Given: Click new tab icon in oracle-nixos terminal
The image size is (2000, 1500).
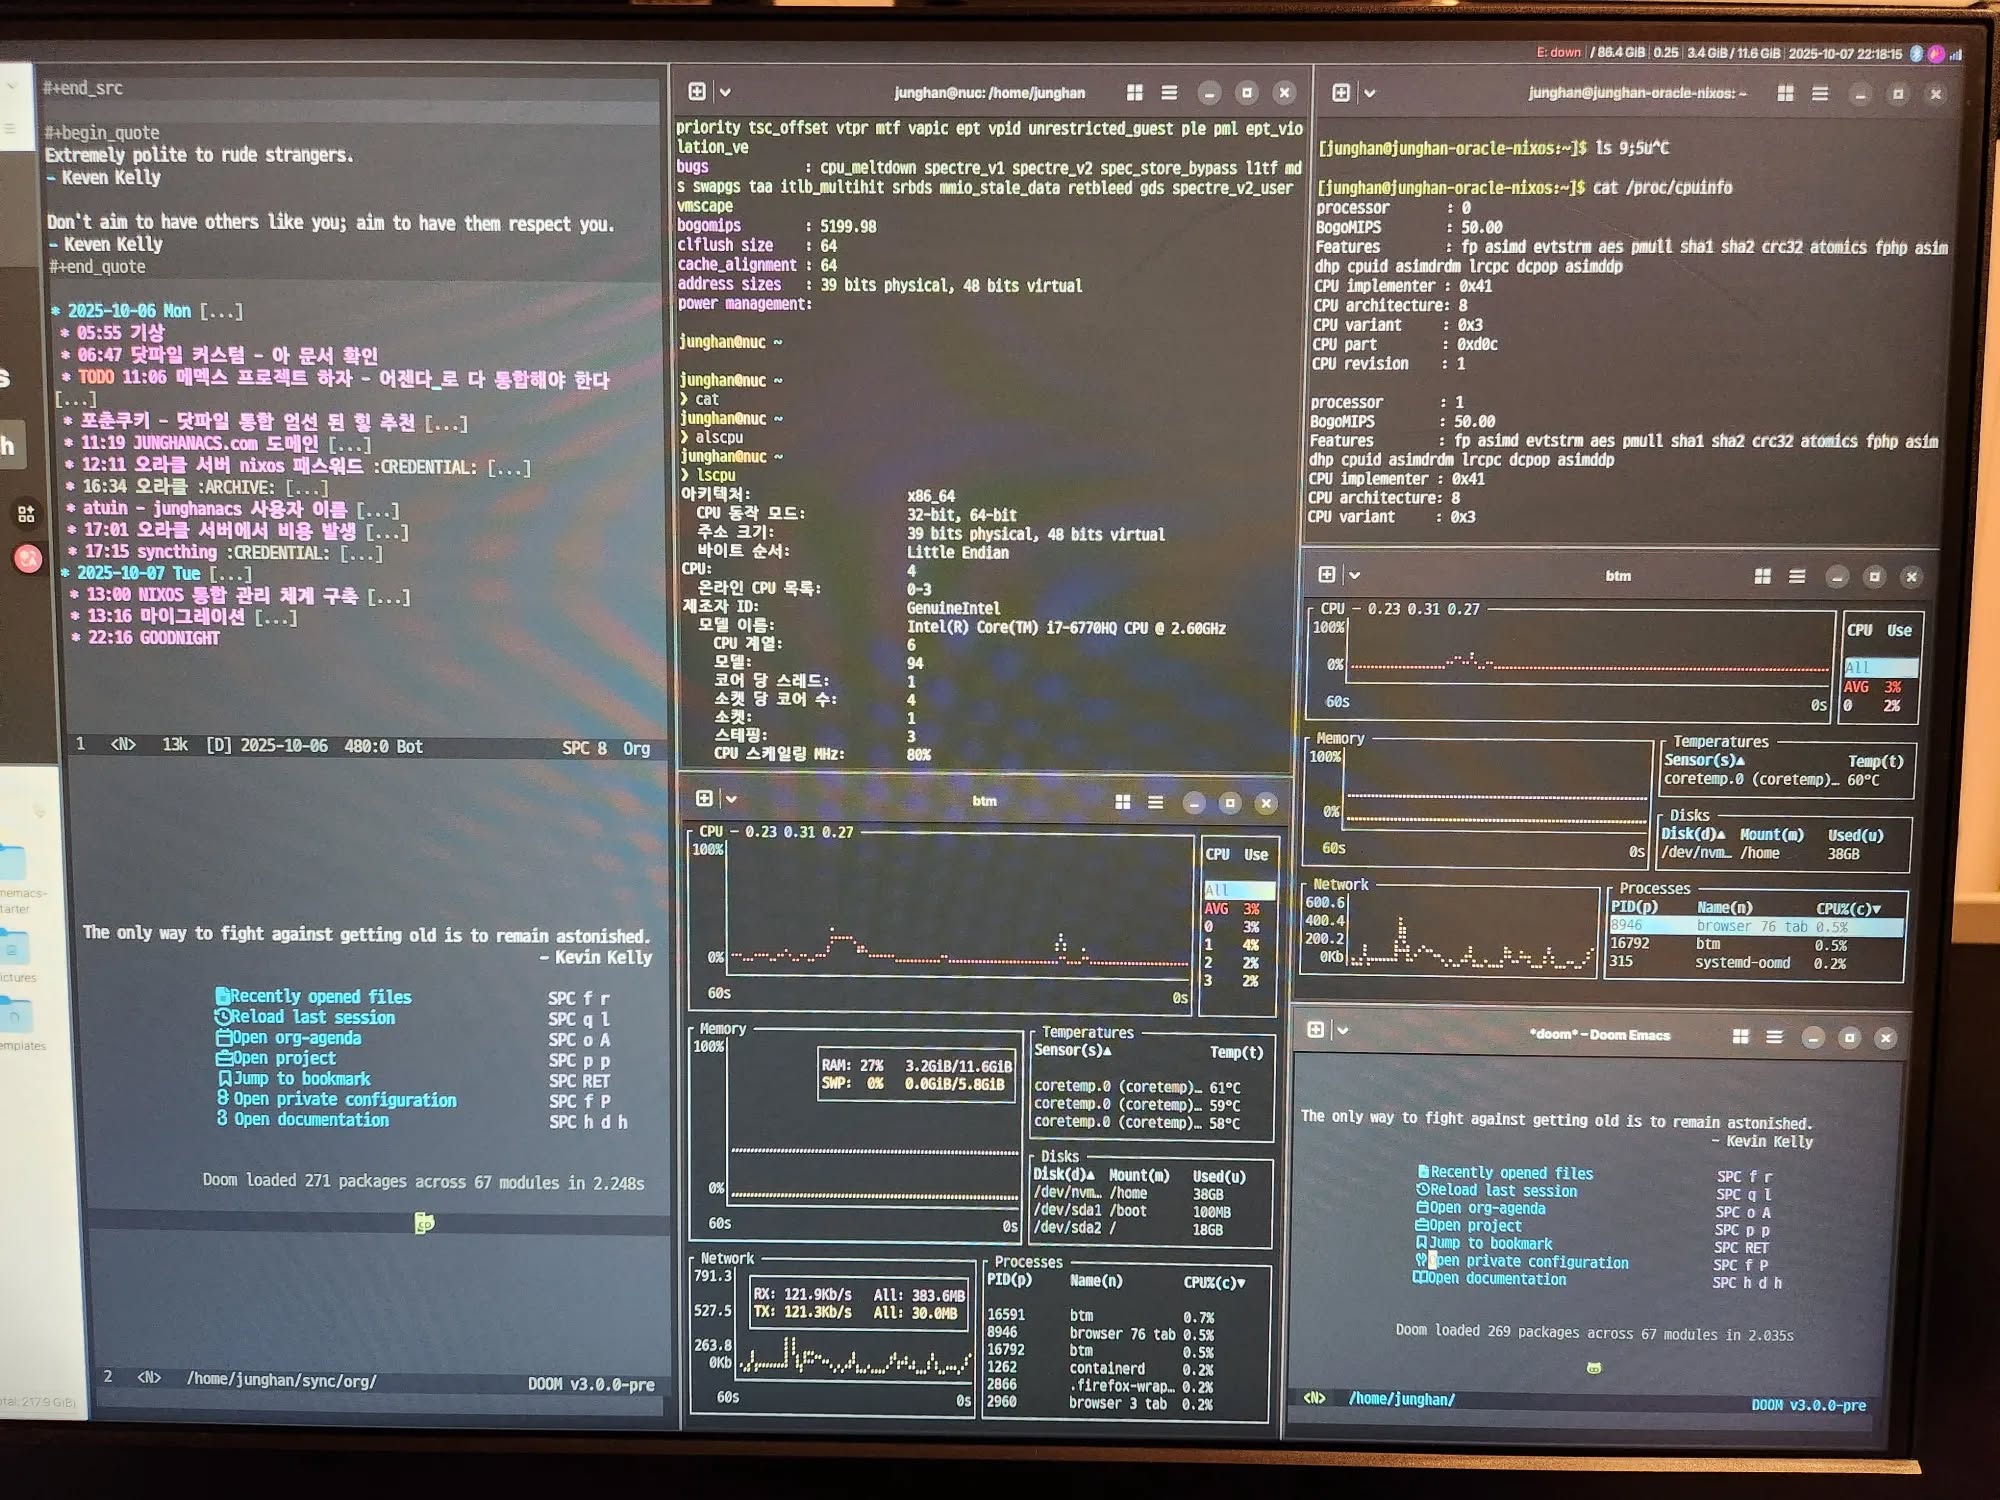Looking at the screenshot, I should point(1341,93).
